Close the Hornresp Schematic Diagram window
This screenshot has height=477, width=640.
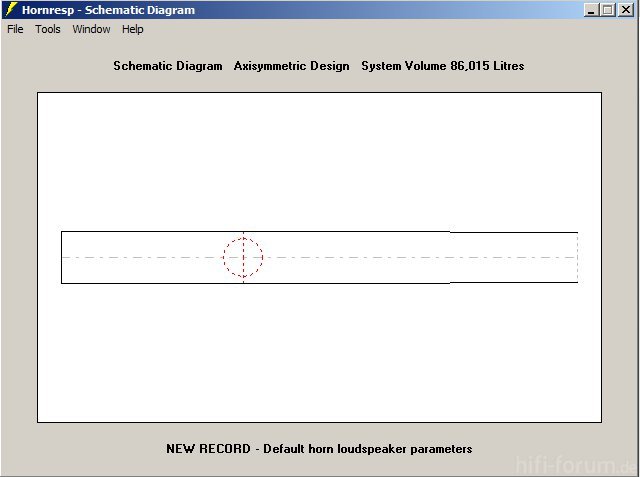point(626,10)
